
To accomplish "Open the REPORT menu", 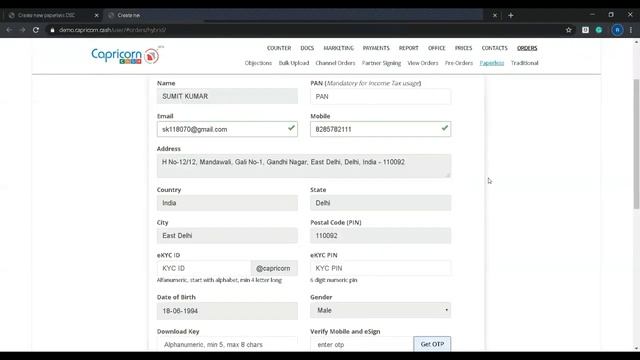I will click(x=409, y=48).
